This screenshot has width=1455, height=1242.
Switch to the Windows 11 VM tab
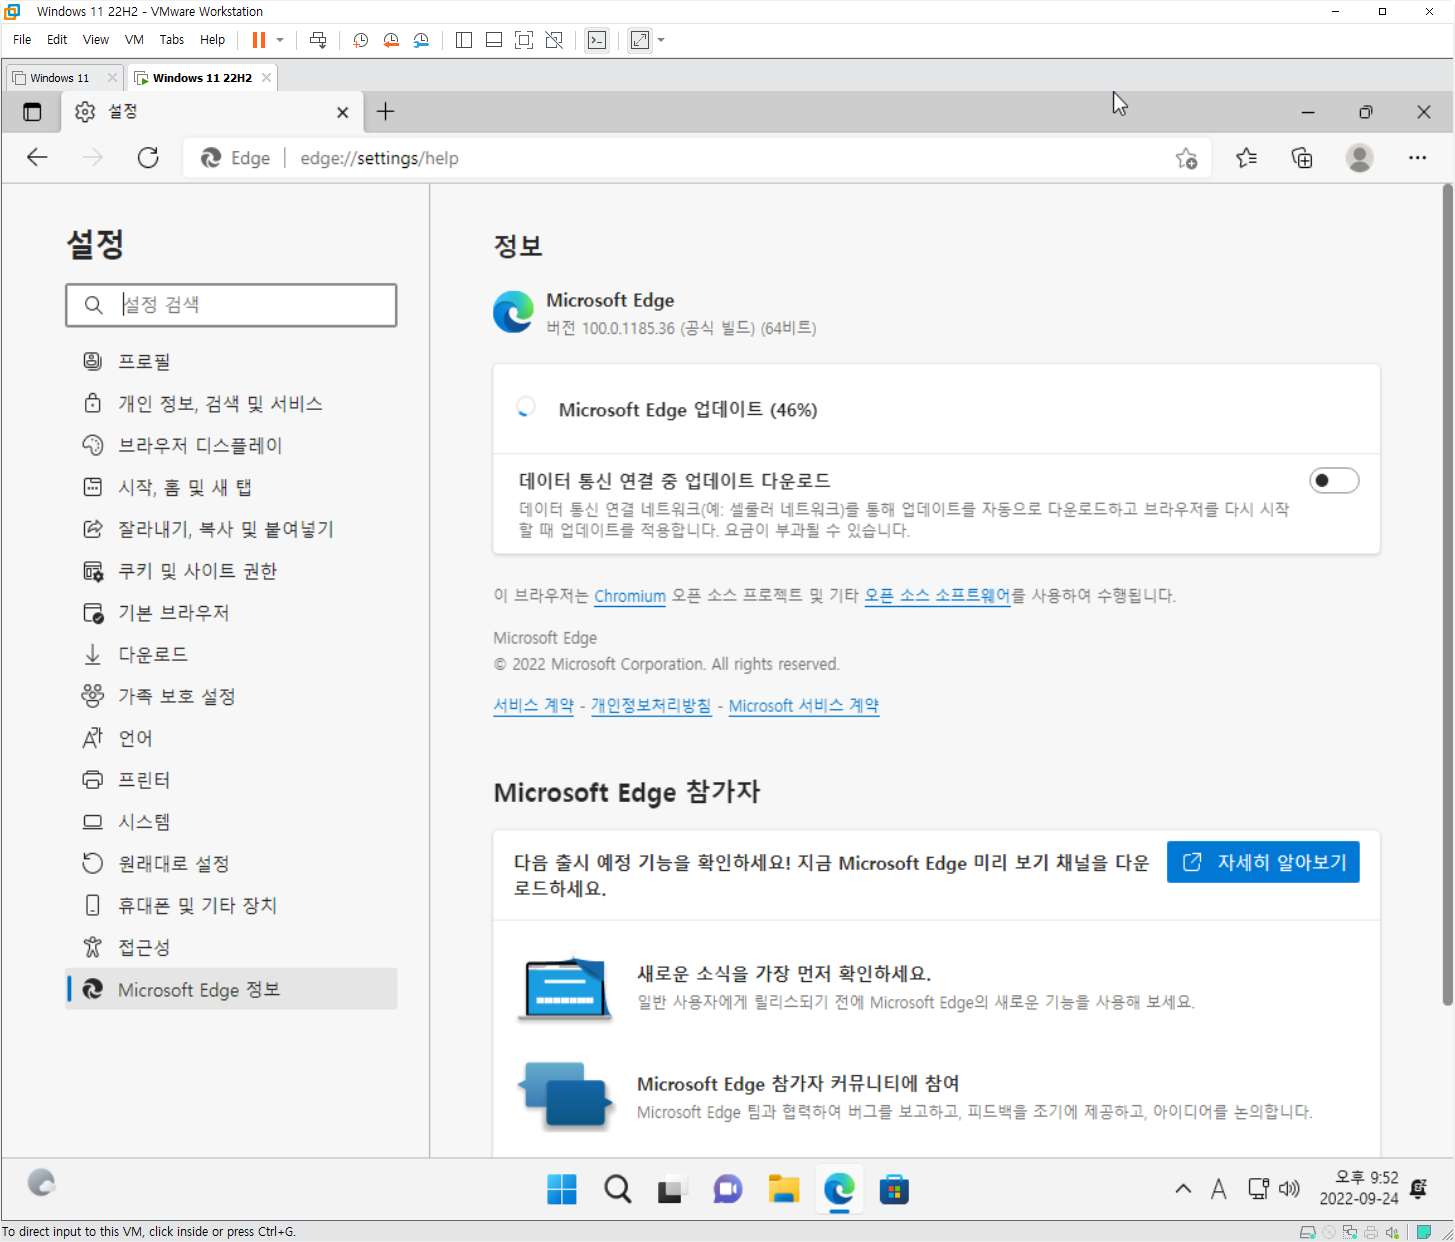click(x=60, y=78)
